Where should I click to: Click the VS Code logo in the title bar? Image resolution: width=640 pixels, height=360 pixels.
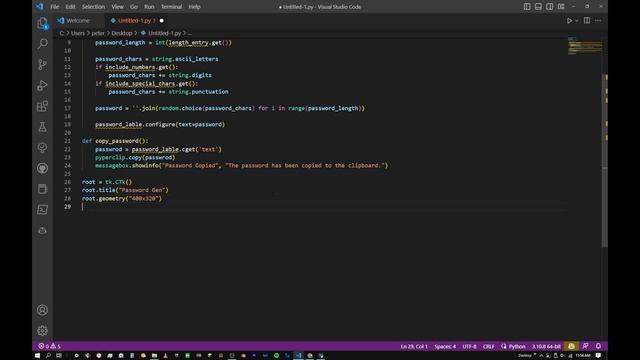tap(40, 7)
